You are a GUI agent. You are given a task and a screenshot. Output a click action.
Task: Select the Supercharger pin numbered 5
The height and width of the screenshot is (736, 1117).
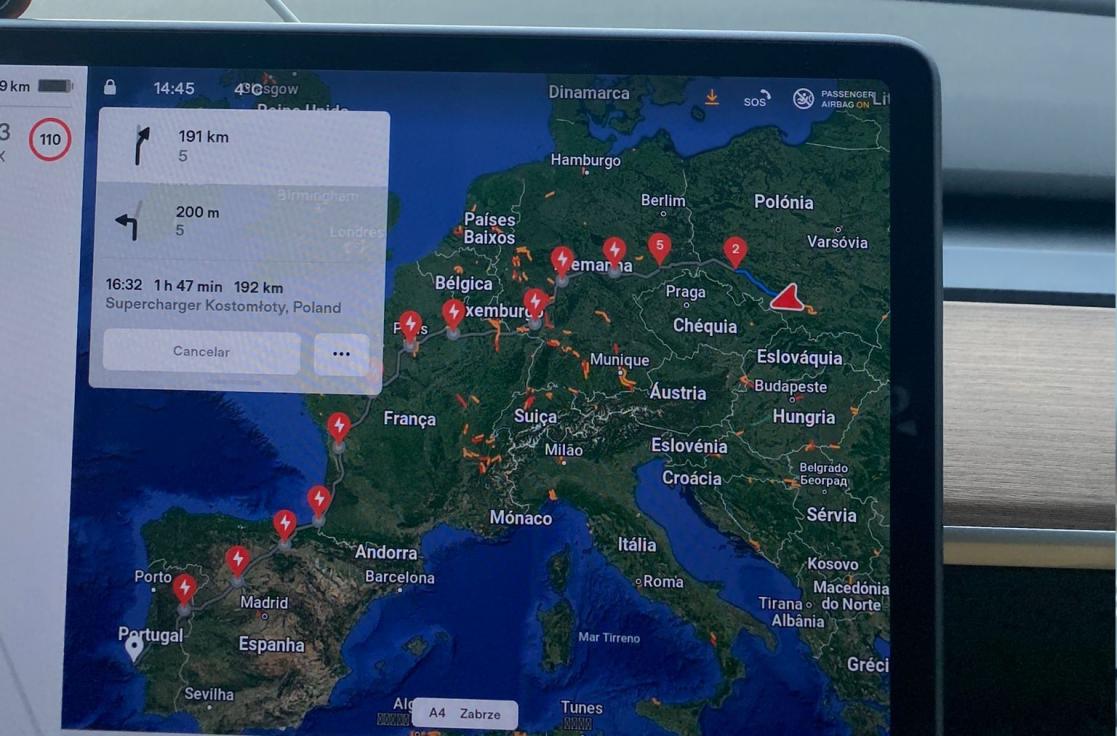click(659, 247)
